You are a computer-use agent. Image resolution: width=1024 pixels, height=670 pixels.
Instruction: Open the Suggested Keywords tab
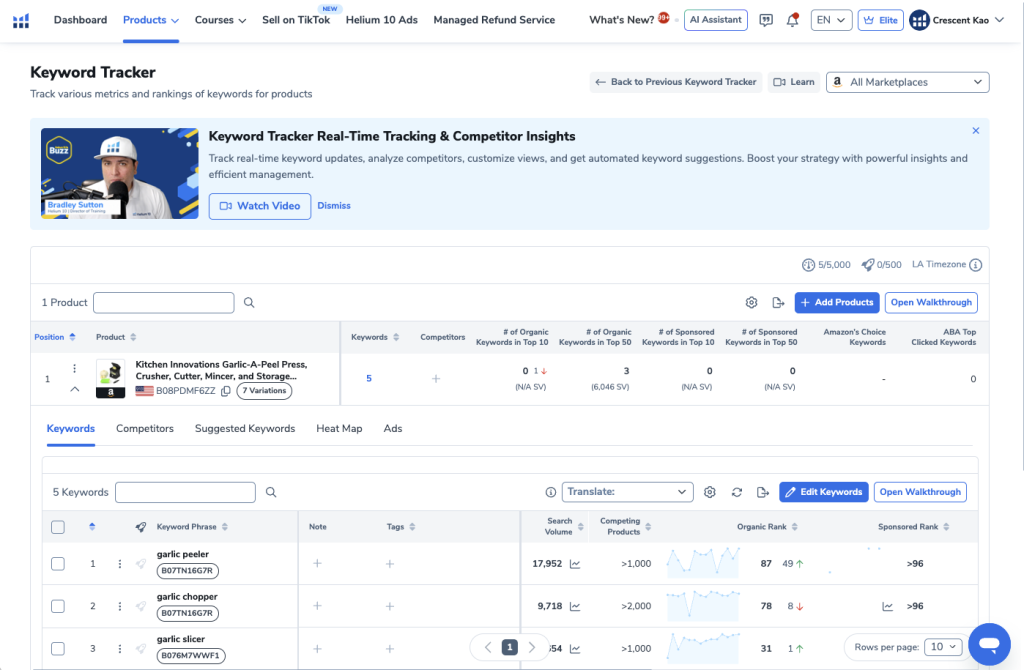click(245, 428)
